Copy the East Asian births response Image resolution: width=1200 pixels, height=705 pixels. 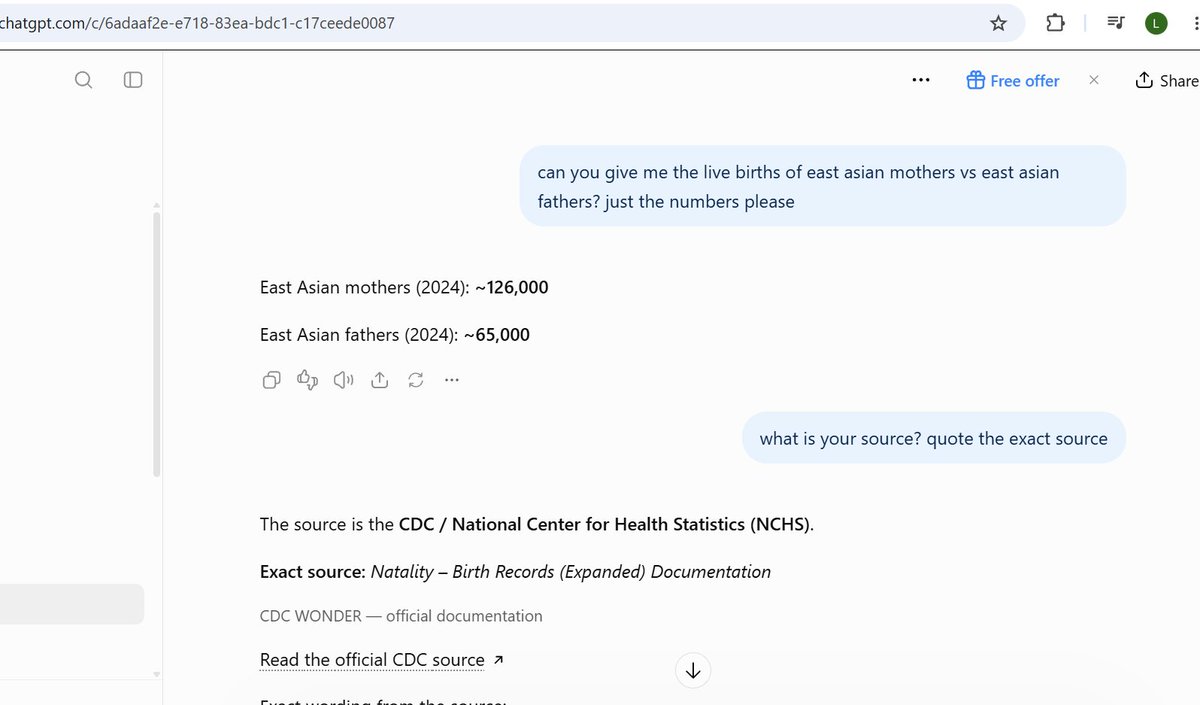(x=271, y=380)
